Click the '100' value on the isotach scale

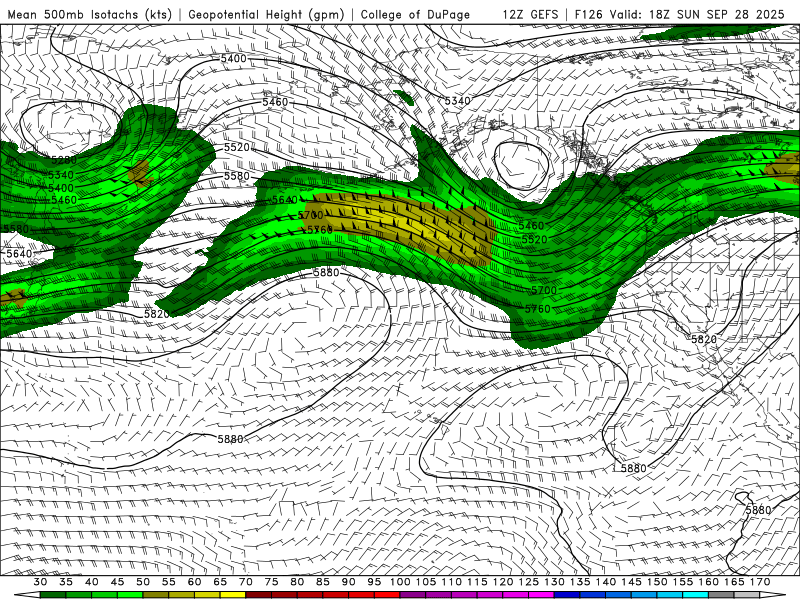coord(400,582)
